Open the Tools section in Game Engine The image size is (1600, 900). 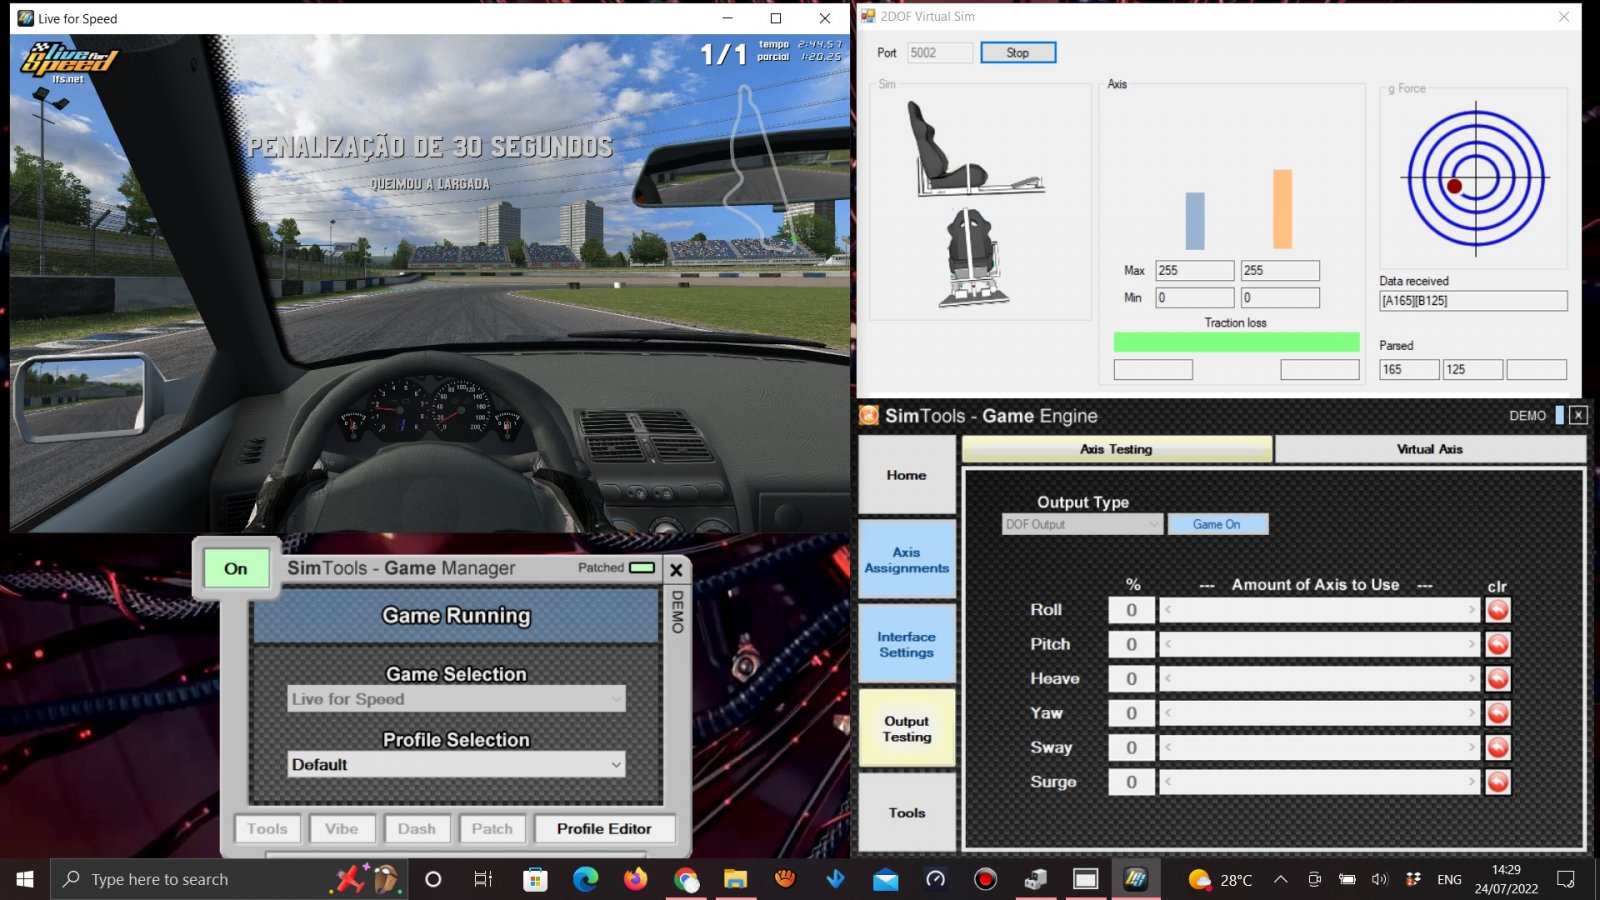(x=906, y=812)
